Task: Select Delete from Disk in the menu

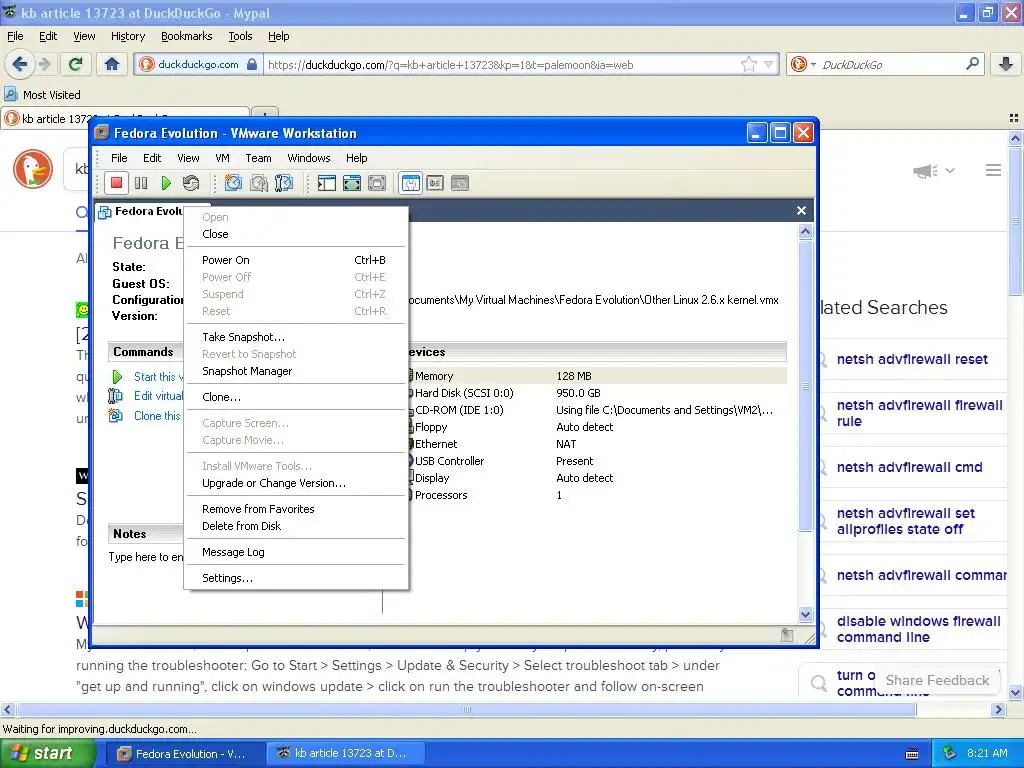Action: pyautogui.click(x=295, y=526)
